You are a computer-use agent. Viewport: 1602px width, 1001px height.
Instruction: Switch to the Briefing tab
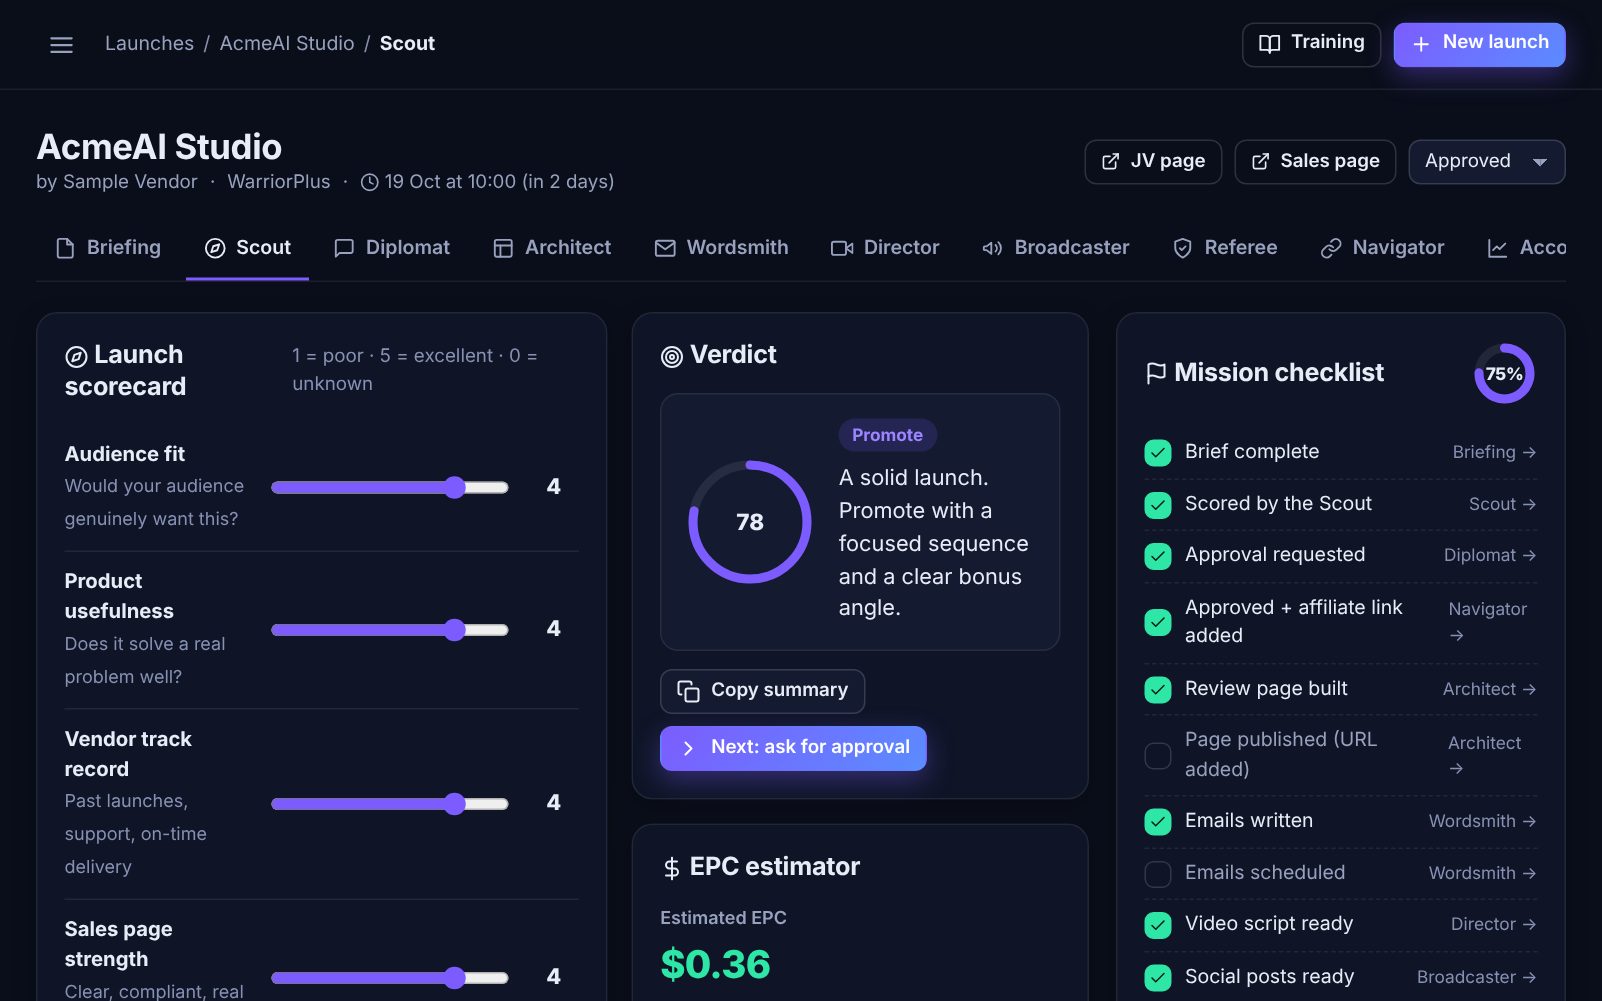(109, 248)
